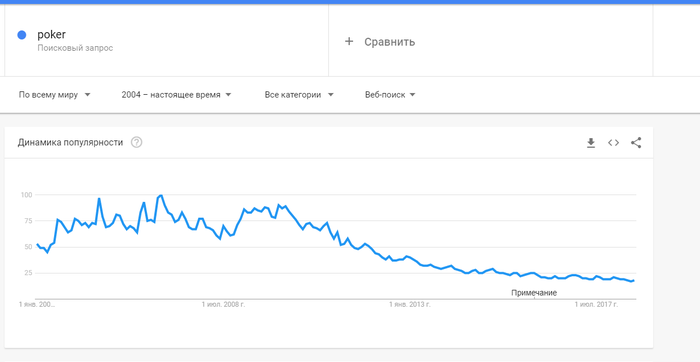The height and width of the screenshot is (362, 700).
Task: Open the Все категории dropdown
Action: [x=299, y=95]
